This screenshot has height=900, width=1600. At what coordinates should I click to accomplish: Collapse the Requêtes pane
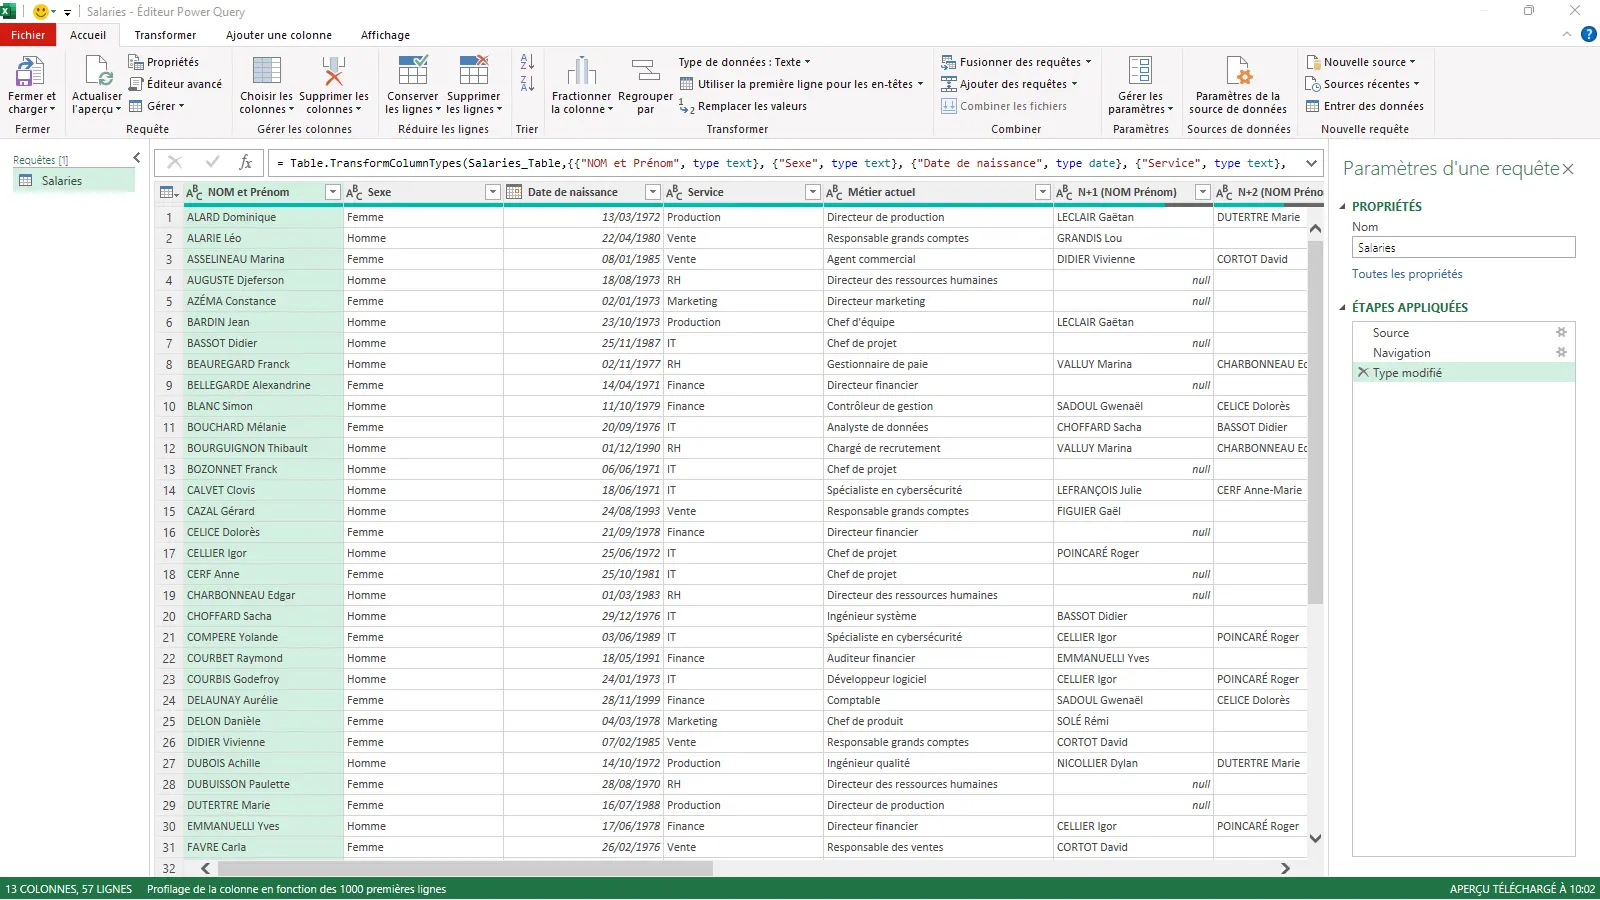pos(137,158)
